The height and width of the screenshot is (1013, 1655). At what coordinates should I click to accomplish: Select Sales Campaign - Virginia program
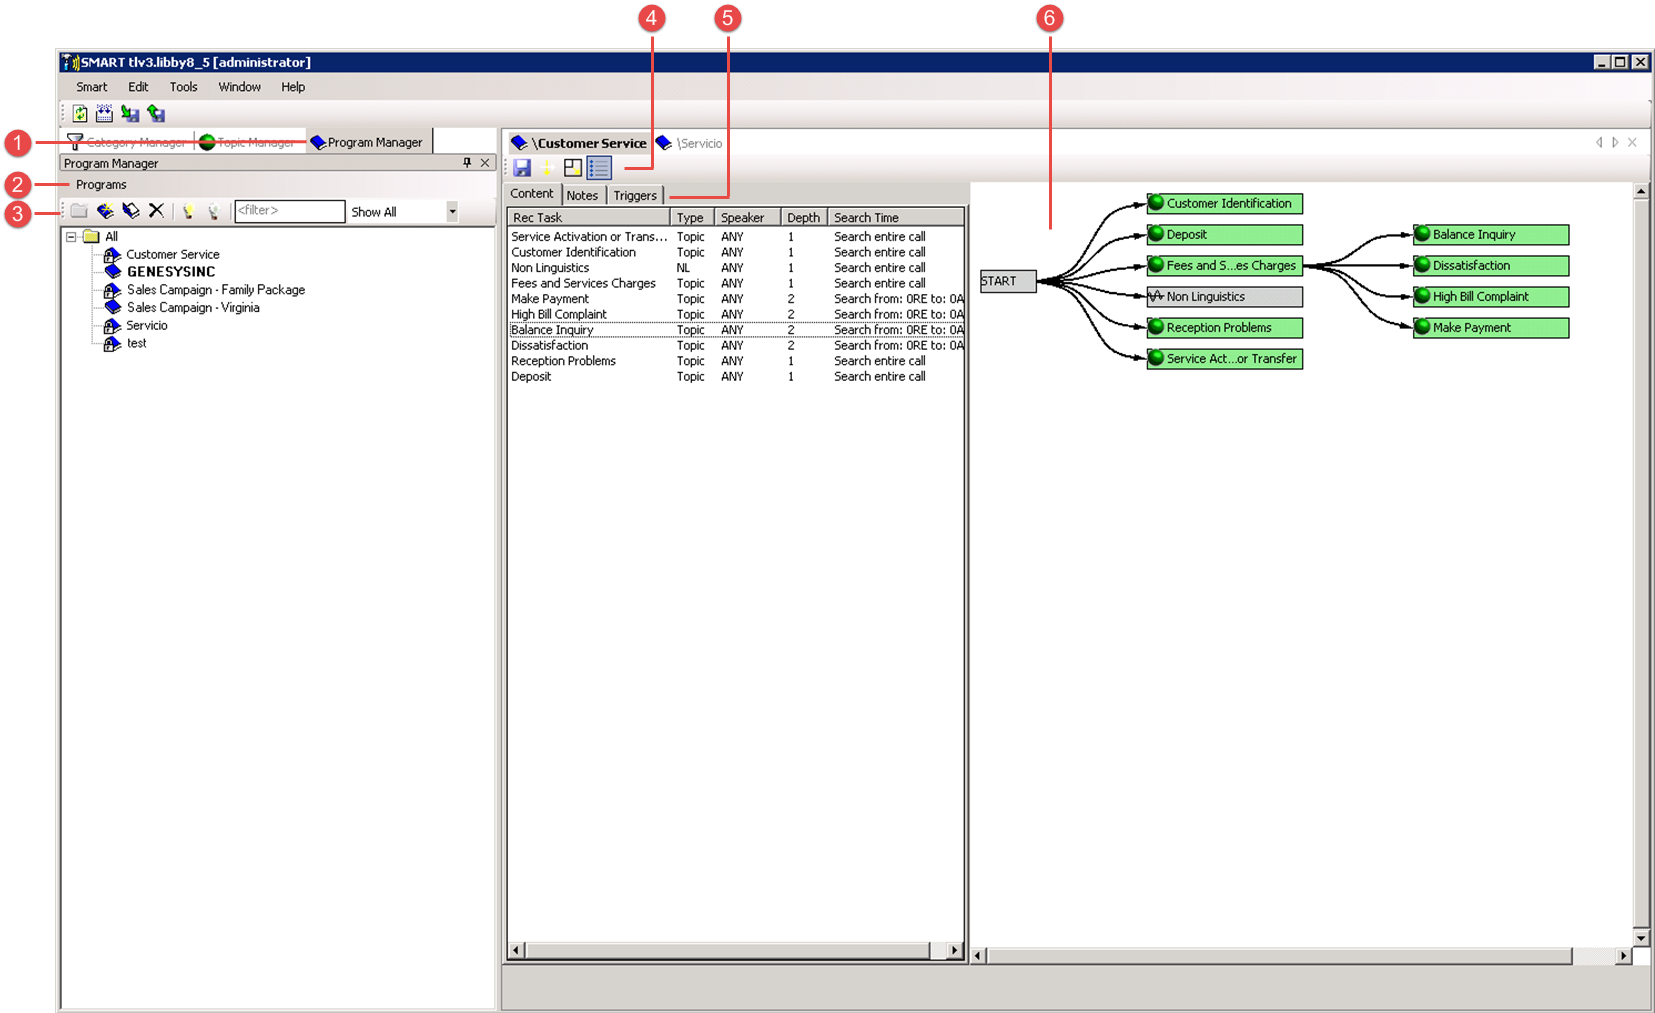click(193, 308)
